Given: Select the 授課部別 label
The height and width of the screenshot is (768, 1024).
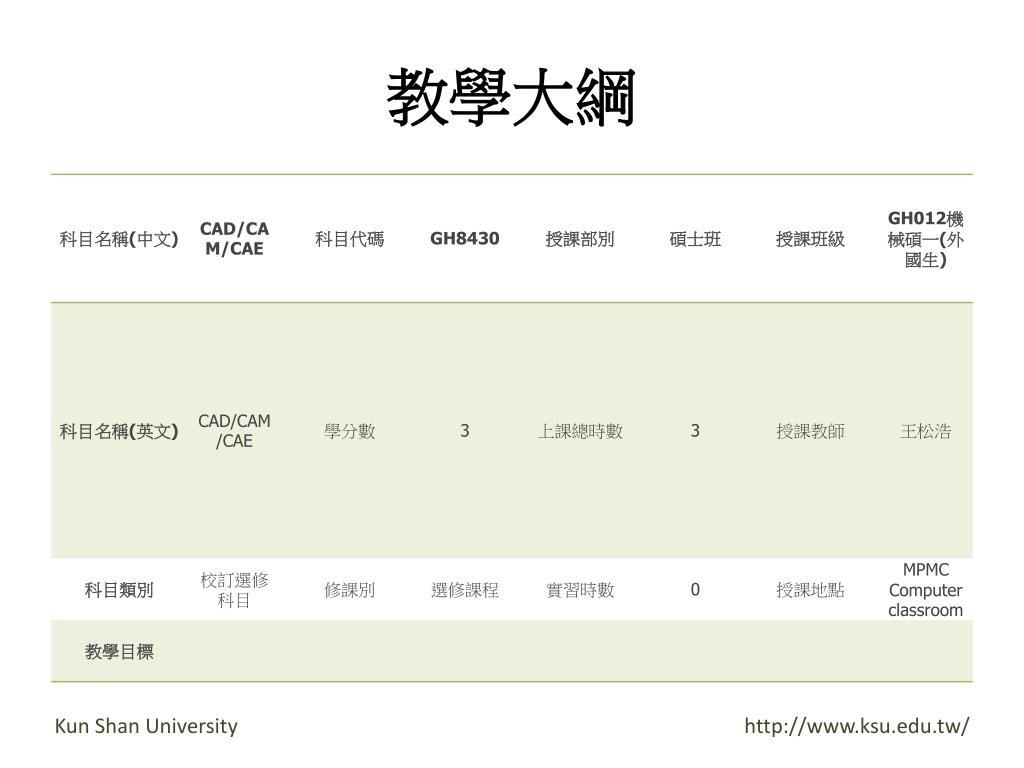Looking at the screenshot, I should pos(580,239).
